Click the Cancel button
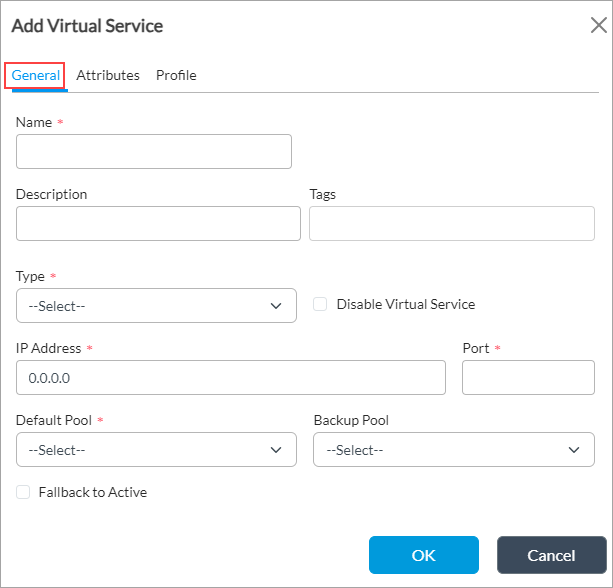 coord(551,555)
